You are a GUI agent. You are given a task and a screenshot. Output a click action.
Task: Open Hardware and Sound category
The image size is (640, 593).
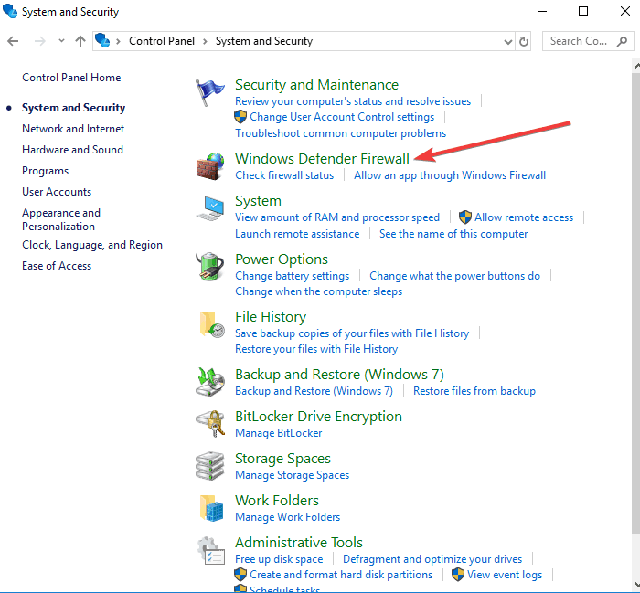tap(73, 149)
